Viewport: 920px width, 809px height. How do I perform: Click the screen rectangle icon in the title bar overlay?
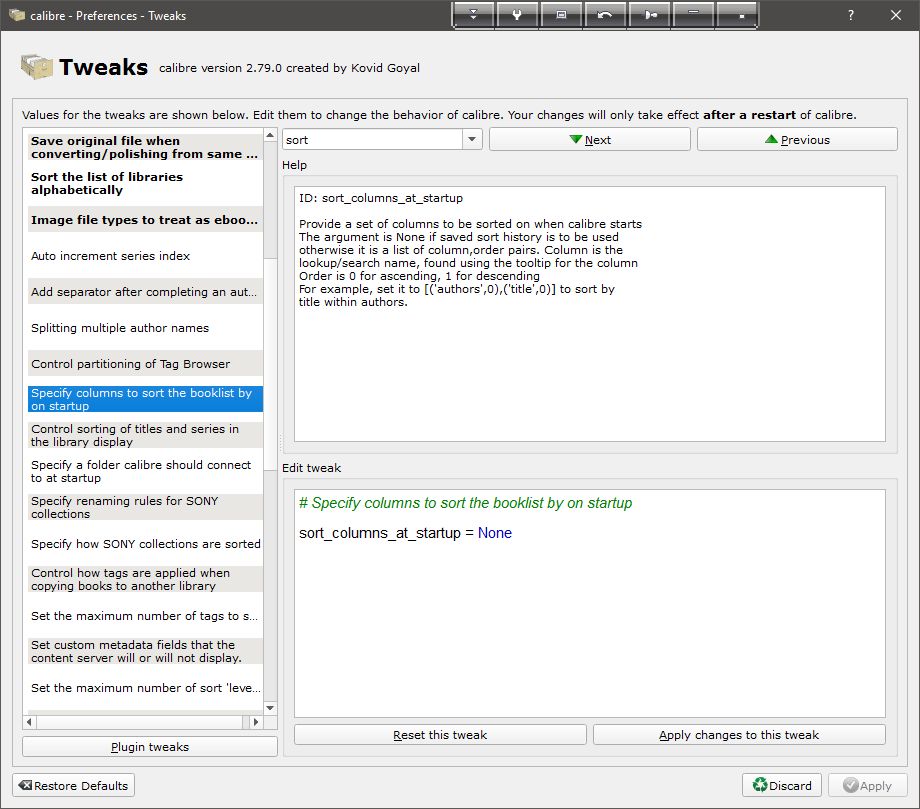pyautogui.click(x=561, y=15)
